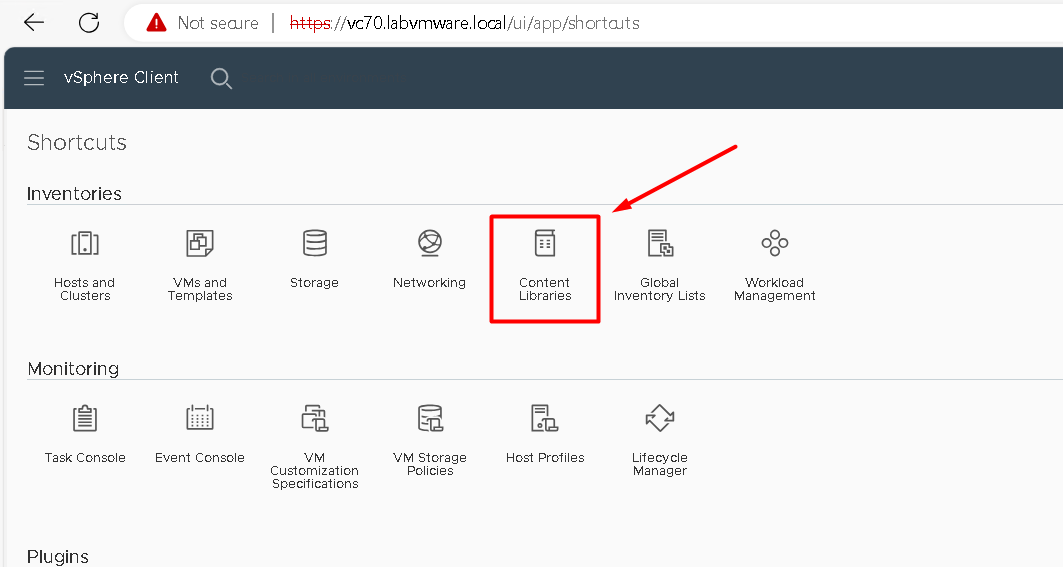Focus the browser address bar URL

click(x=465, y=23)
